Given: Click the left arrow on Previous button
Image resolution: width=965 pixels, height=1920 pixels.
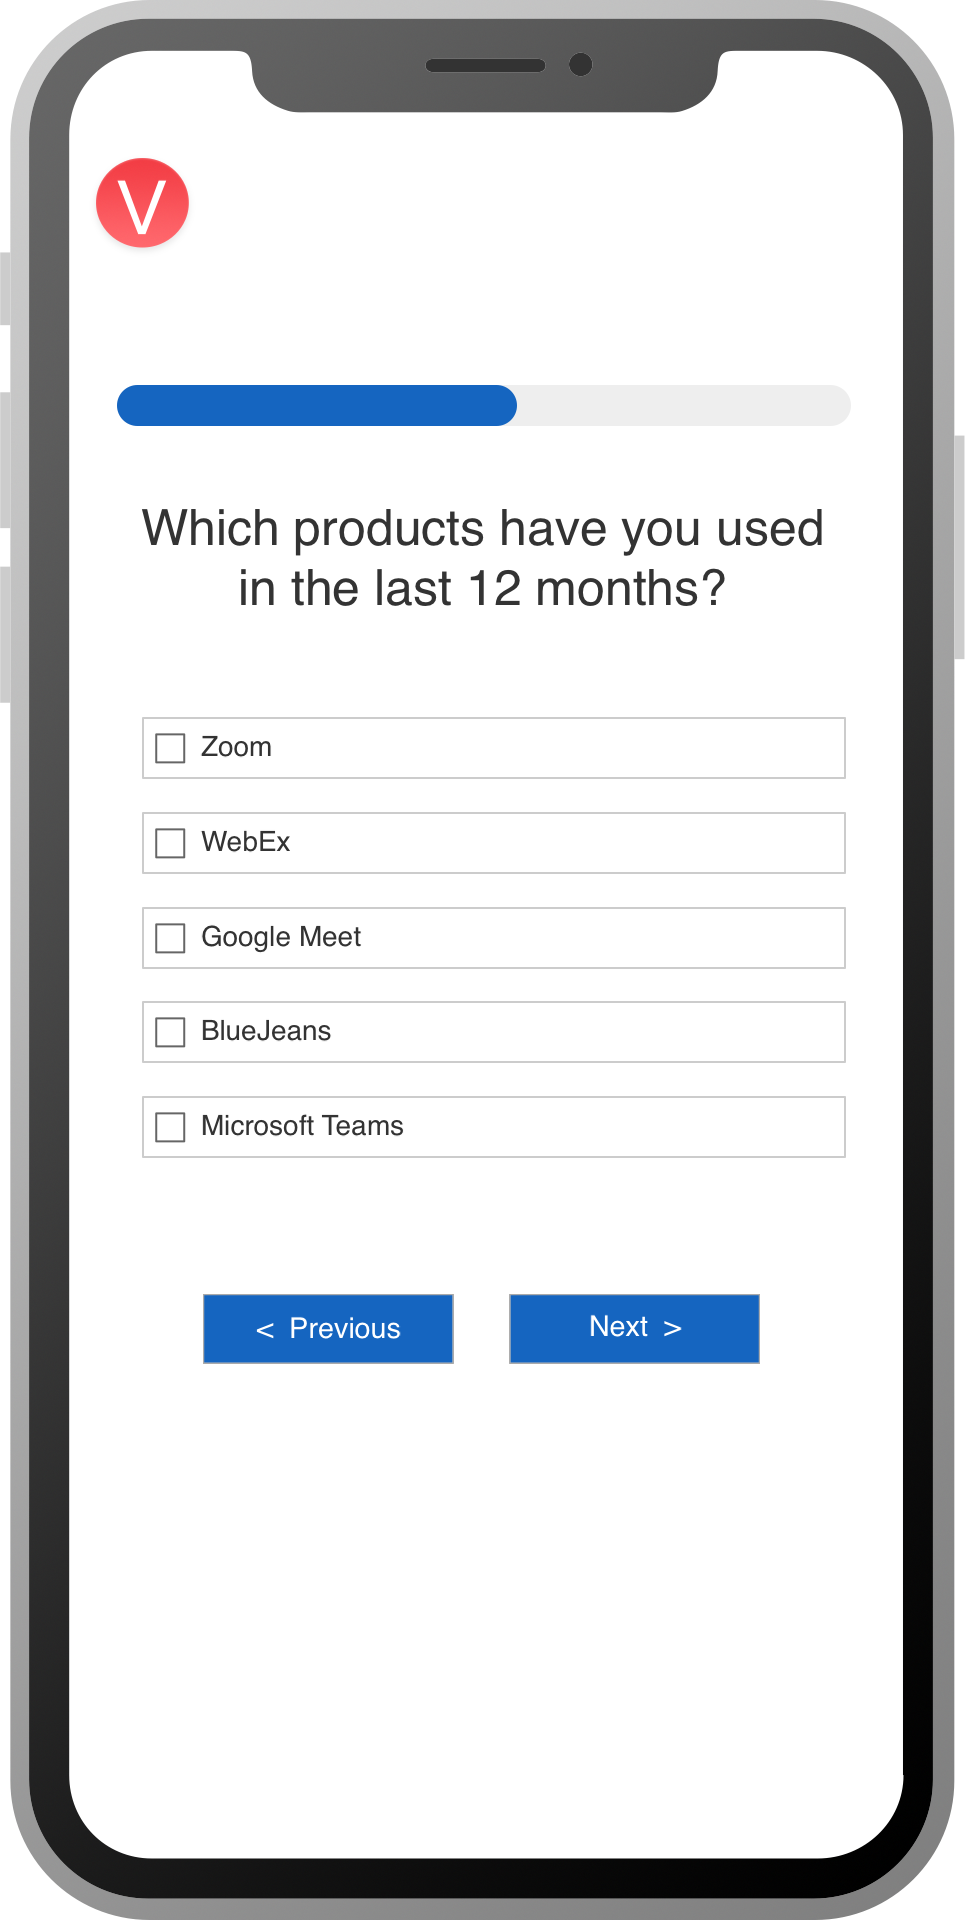Looking at the screenshot, I should coord(265,1330).
